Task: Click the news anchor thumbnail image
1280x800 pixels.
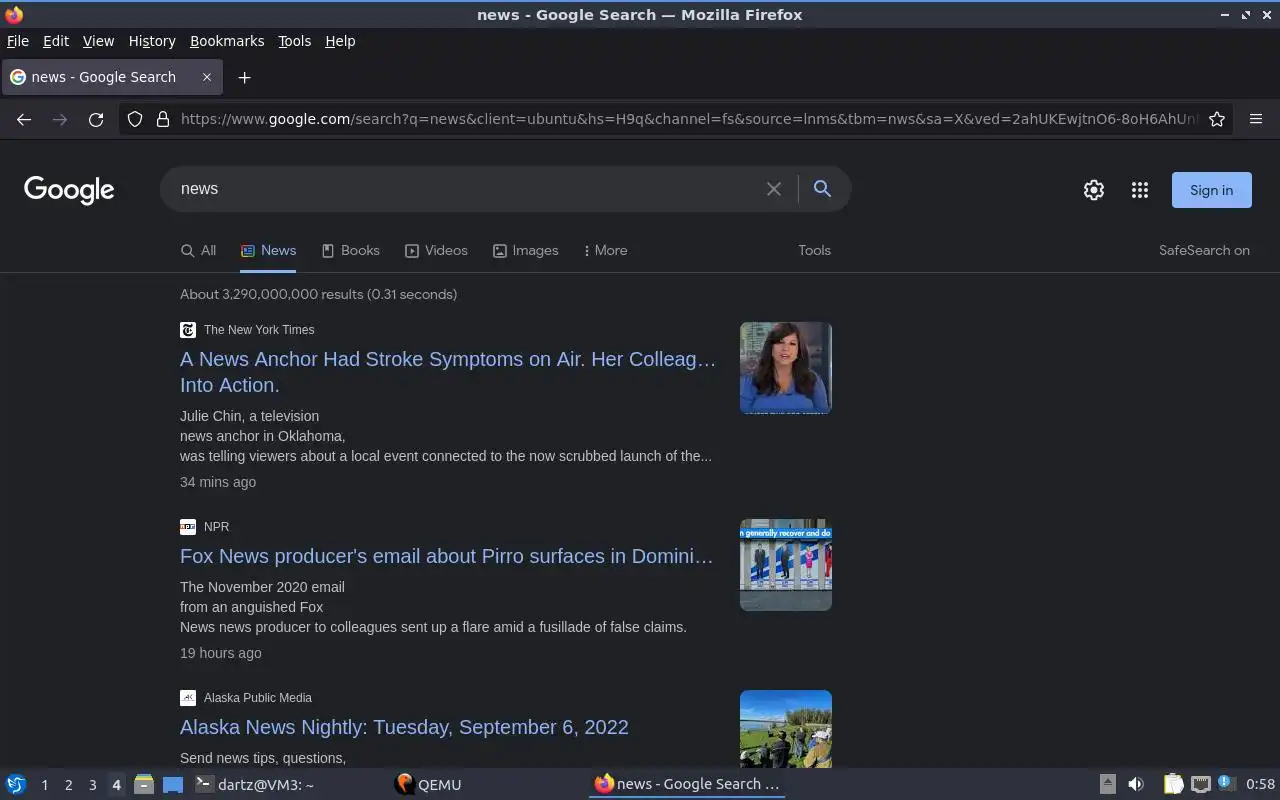Action: (786, 368)
